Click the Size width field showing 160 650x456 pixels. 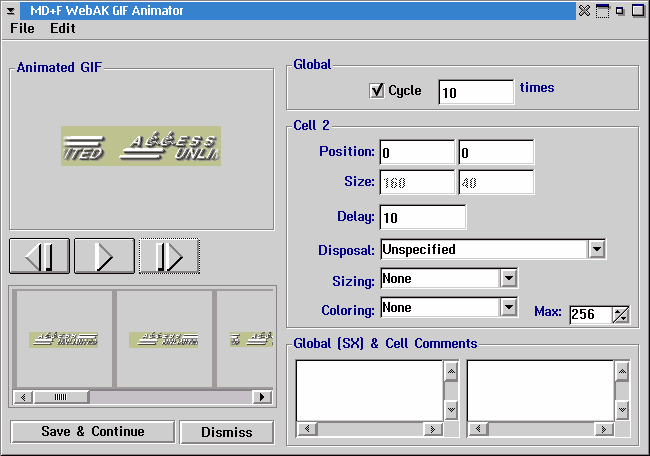coord(417,182)
